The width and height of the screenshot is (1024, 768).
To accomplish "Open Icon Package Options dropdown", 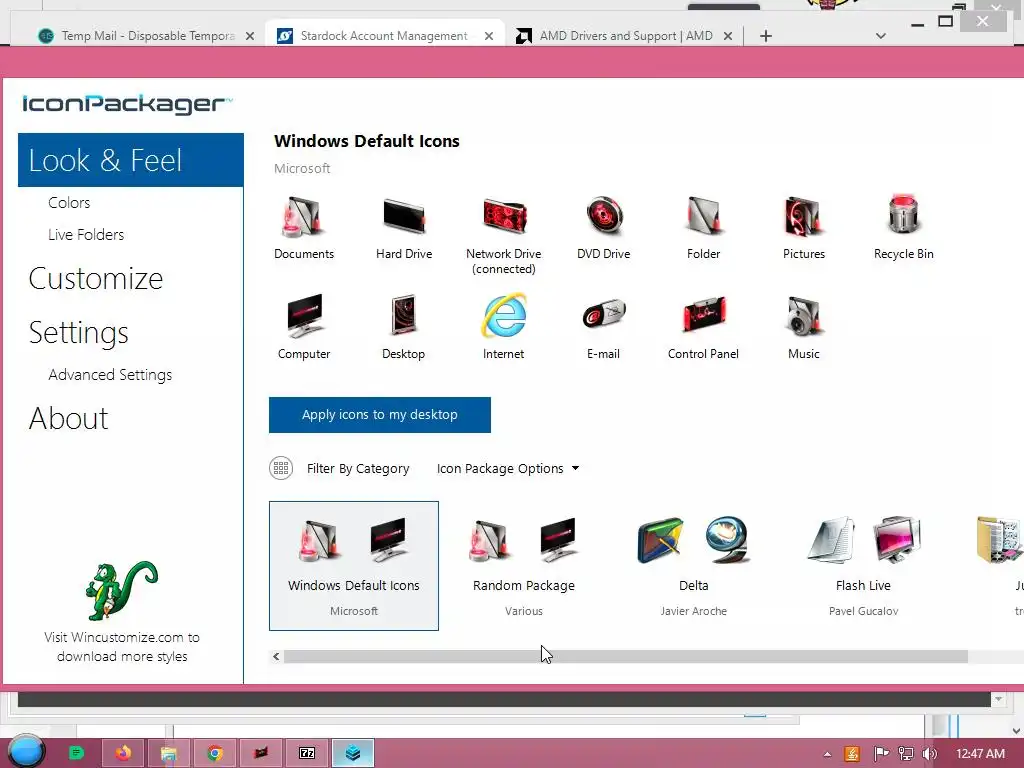I will (507, 468).
